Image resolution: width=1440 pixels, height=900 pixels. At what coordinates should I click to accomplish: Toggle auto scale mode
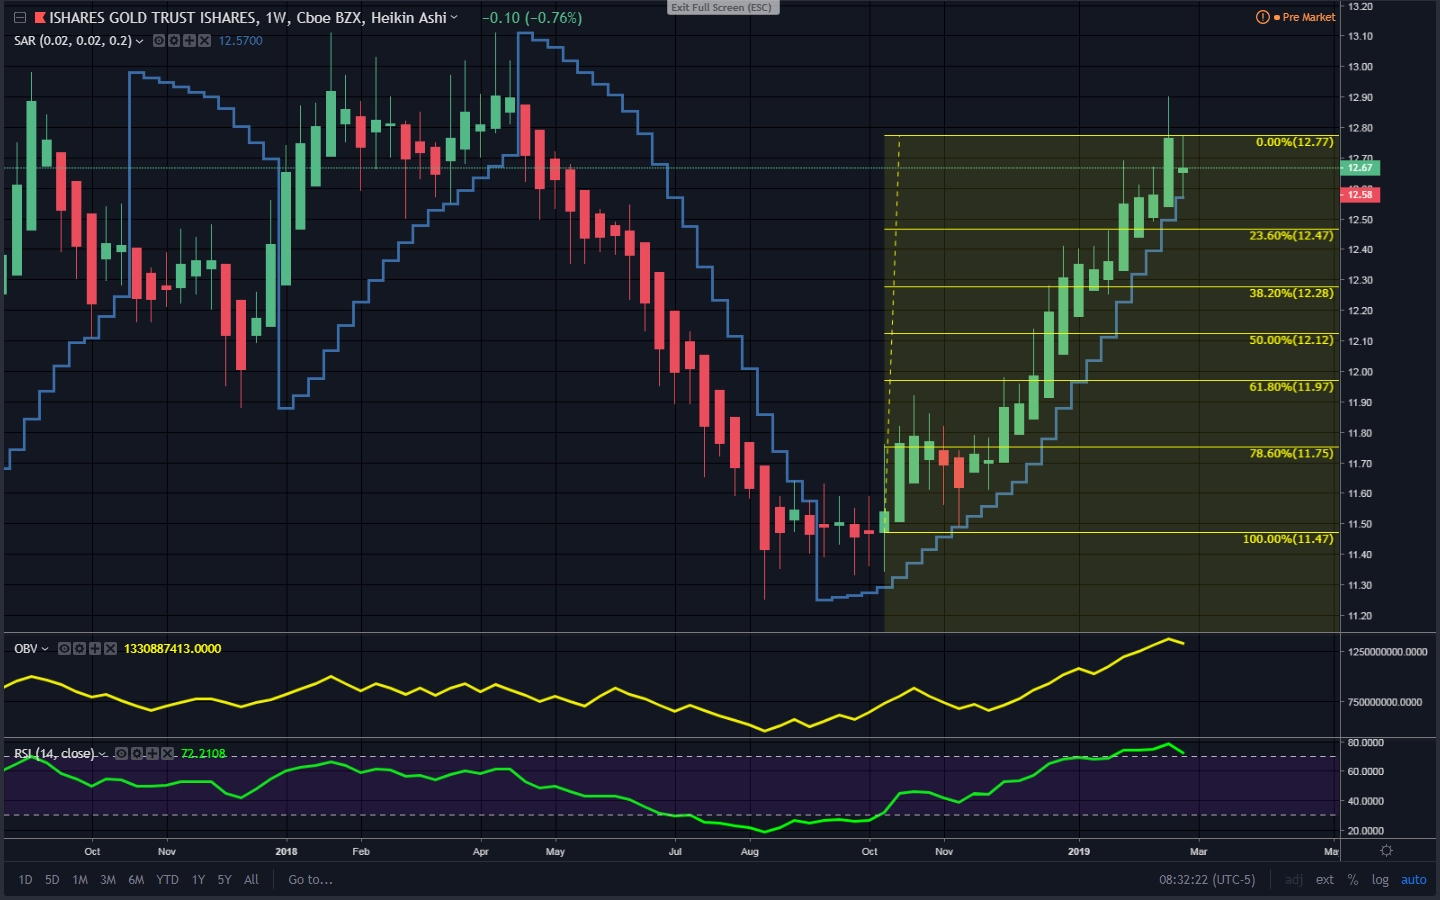[x=1414, y=880]
